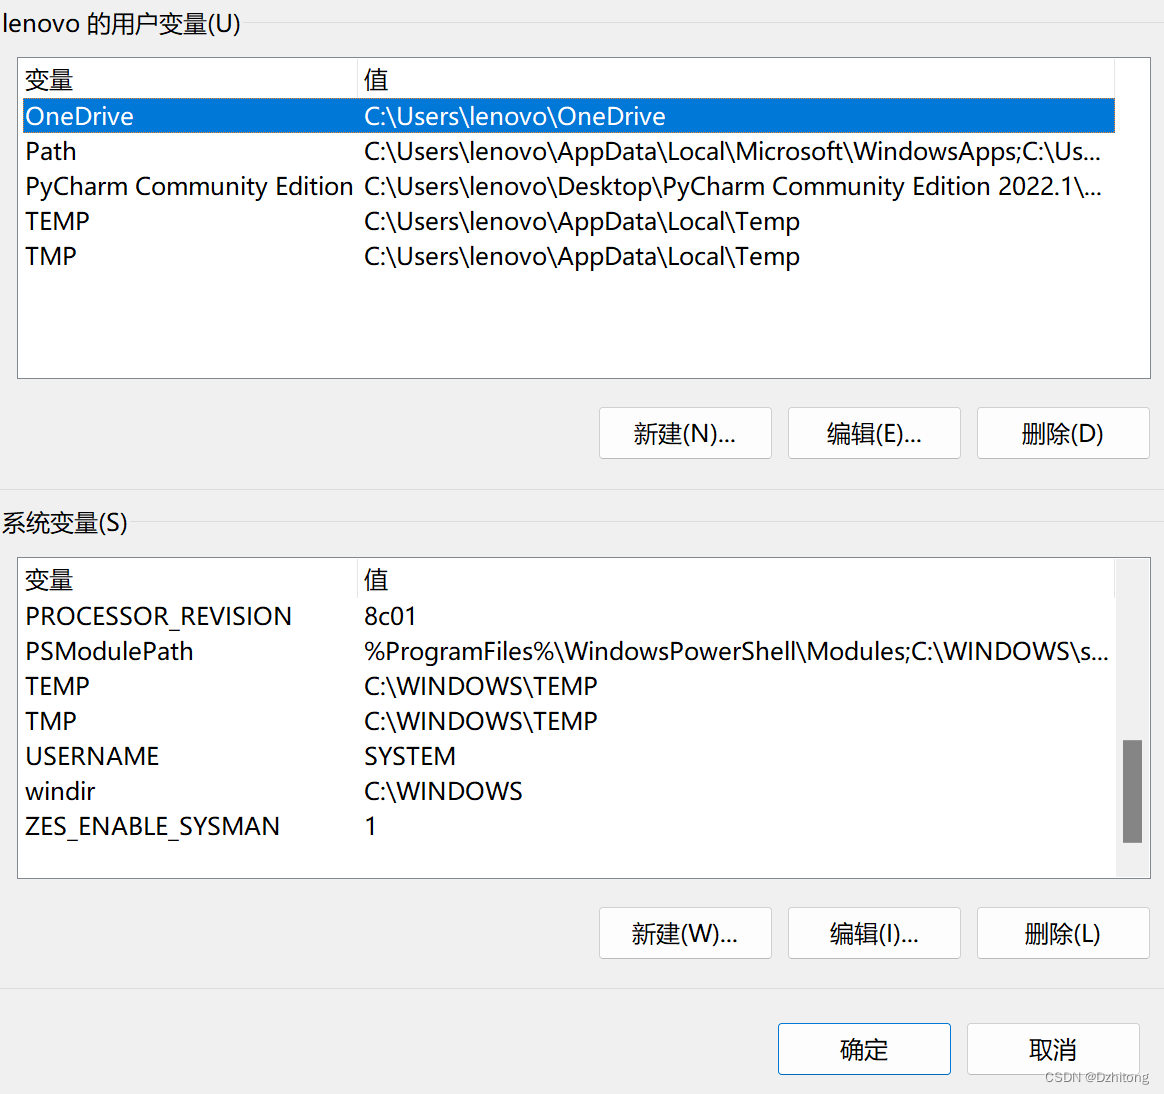
Task: Click value 1 of ZES_ENABLE_SYSMAN
Action: [370, 826]
